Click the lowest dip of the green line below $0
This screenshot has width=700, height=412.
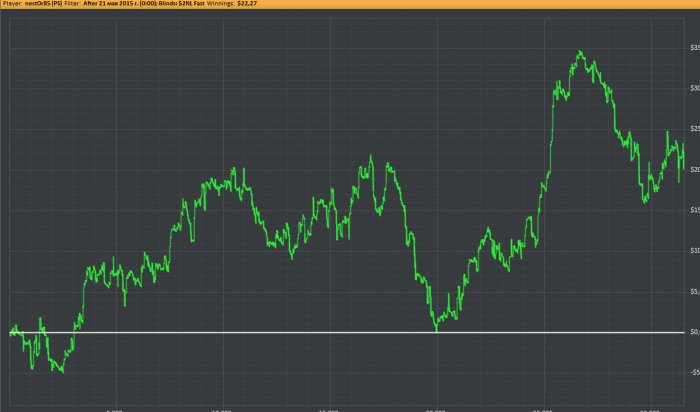tap(62, 372)
